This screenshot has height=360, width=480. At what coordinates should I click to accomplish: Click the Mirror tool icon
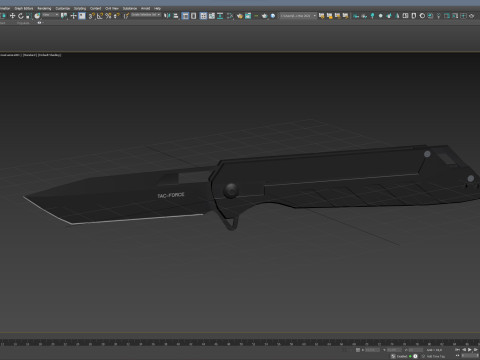pos(167,16)
